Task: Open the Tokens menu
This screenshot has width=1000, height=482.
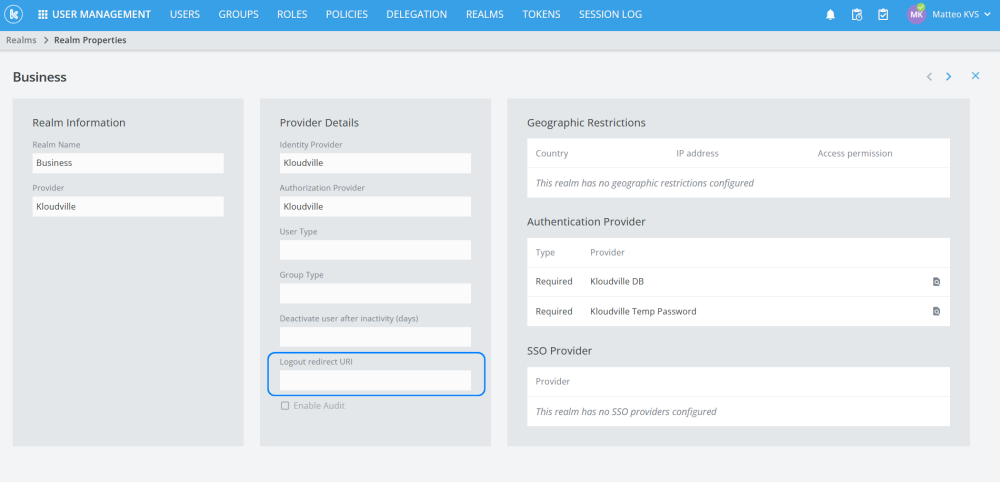Action: tap(541, 15)
